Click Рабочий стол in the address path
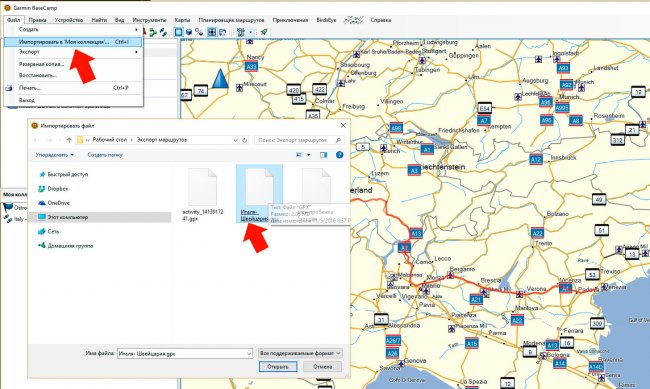Viewport: 650px width, 389px height. [109, 140]
